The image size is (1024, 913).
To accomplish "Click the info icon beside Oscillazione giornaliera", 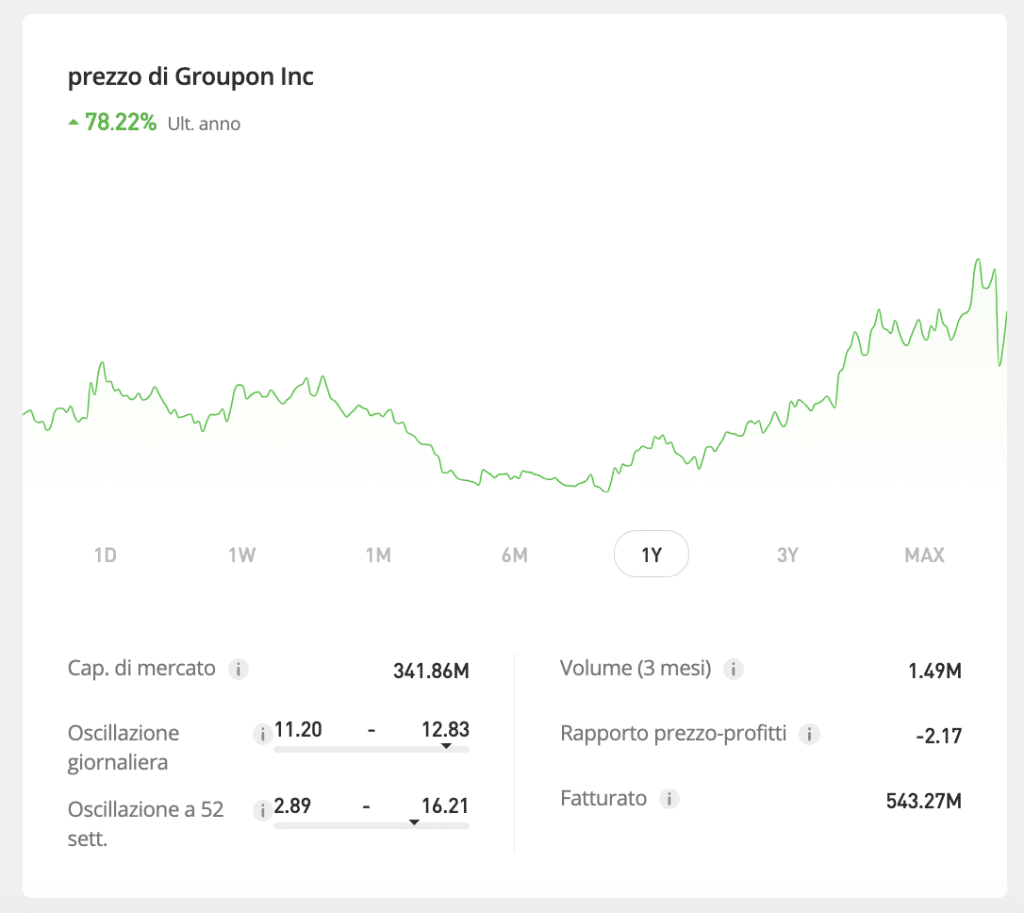I will 261,733.
